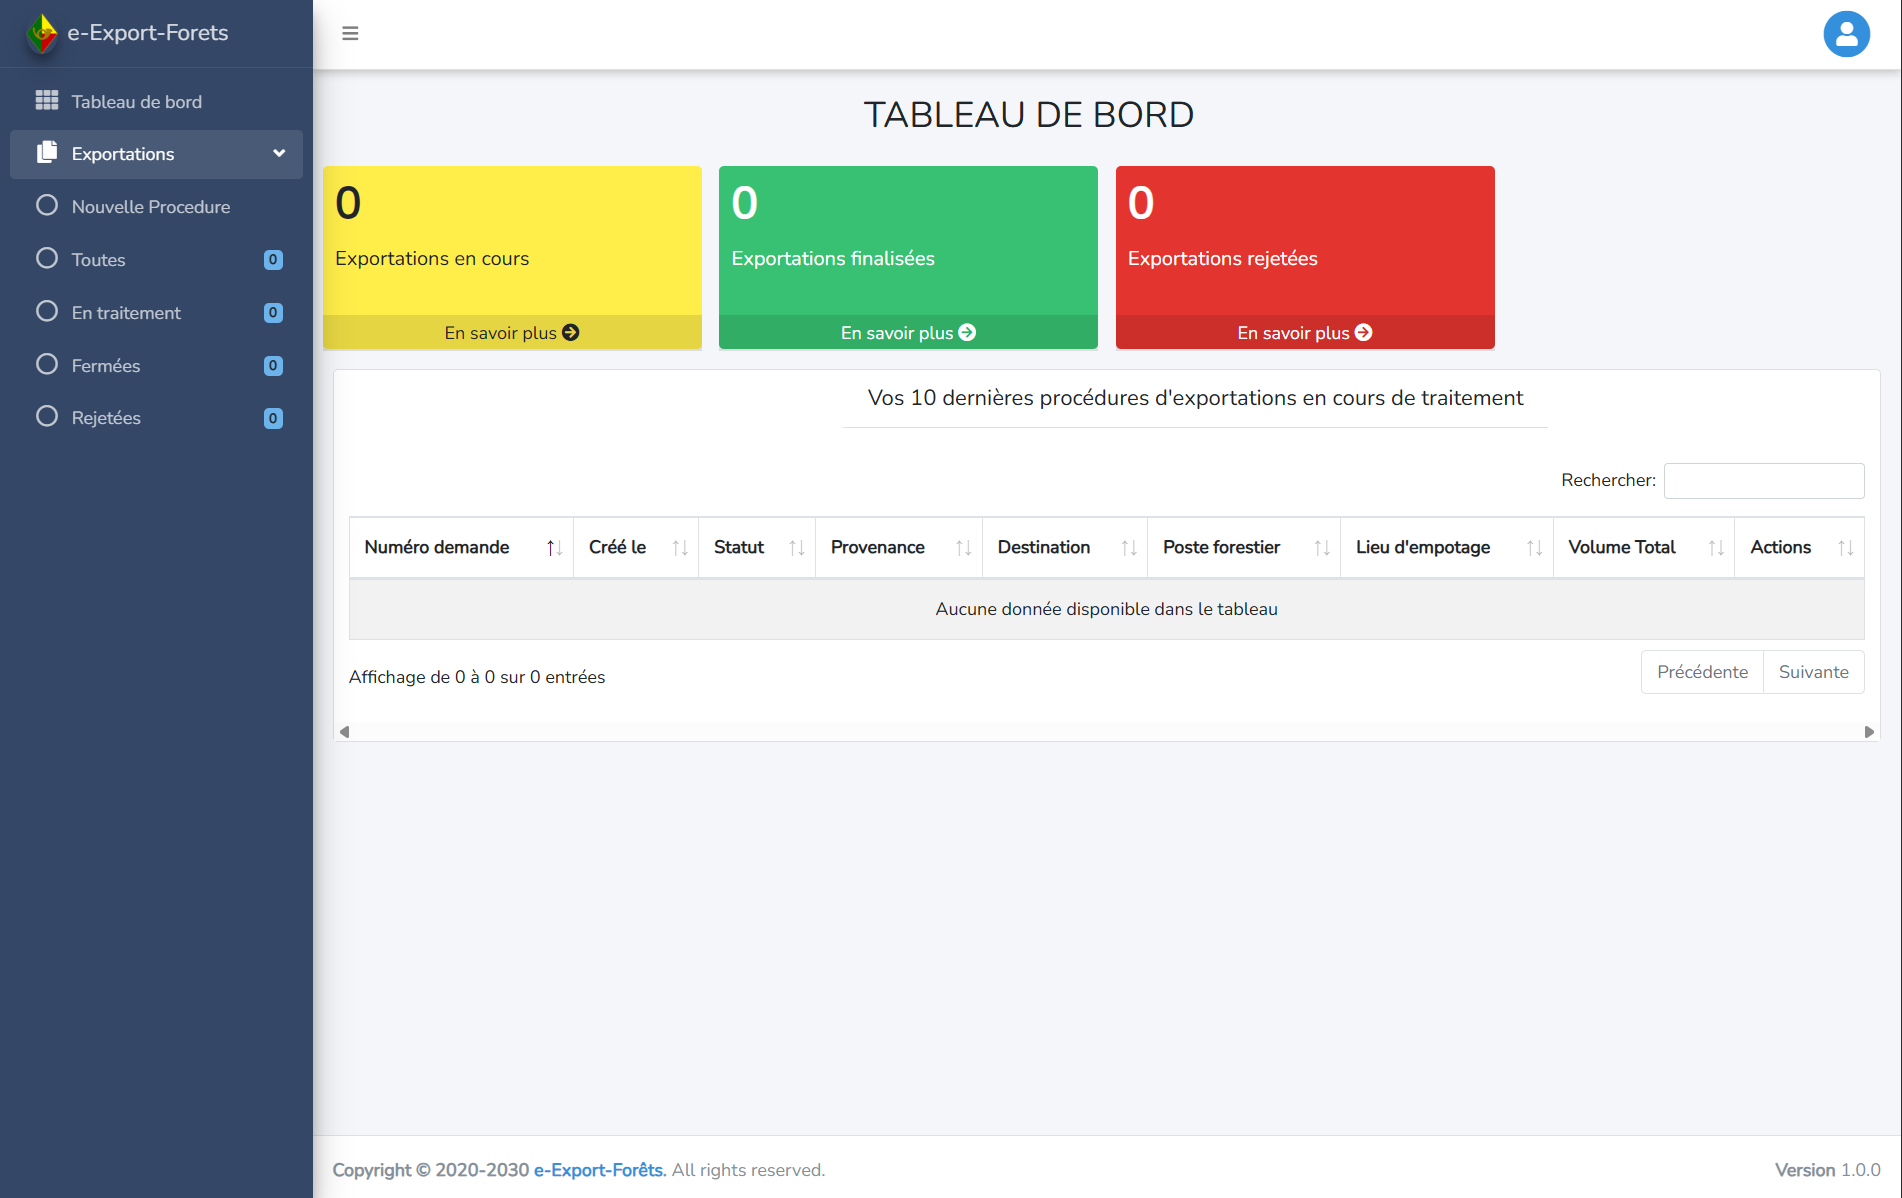Click the arrow icon on Exportations finalisées card
The image size is (1902, 1198).
966,332
